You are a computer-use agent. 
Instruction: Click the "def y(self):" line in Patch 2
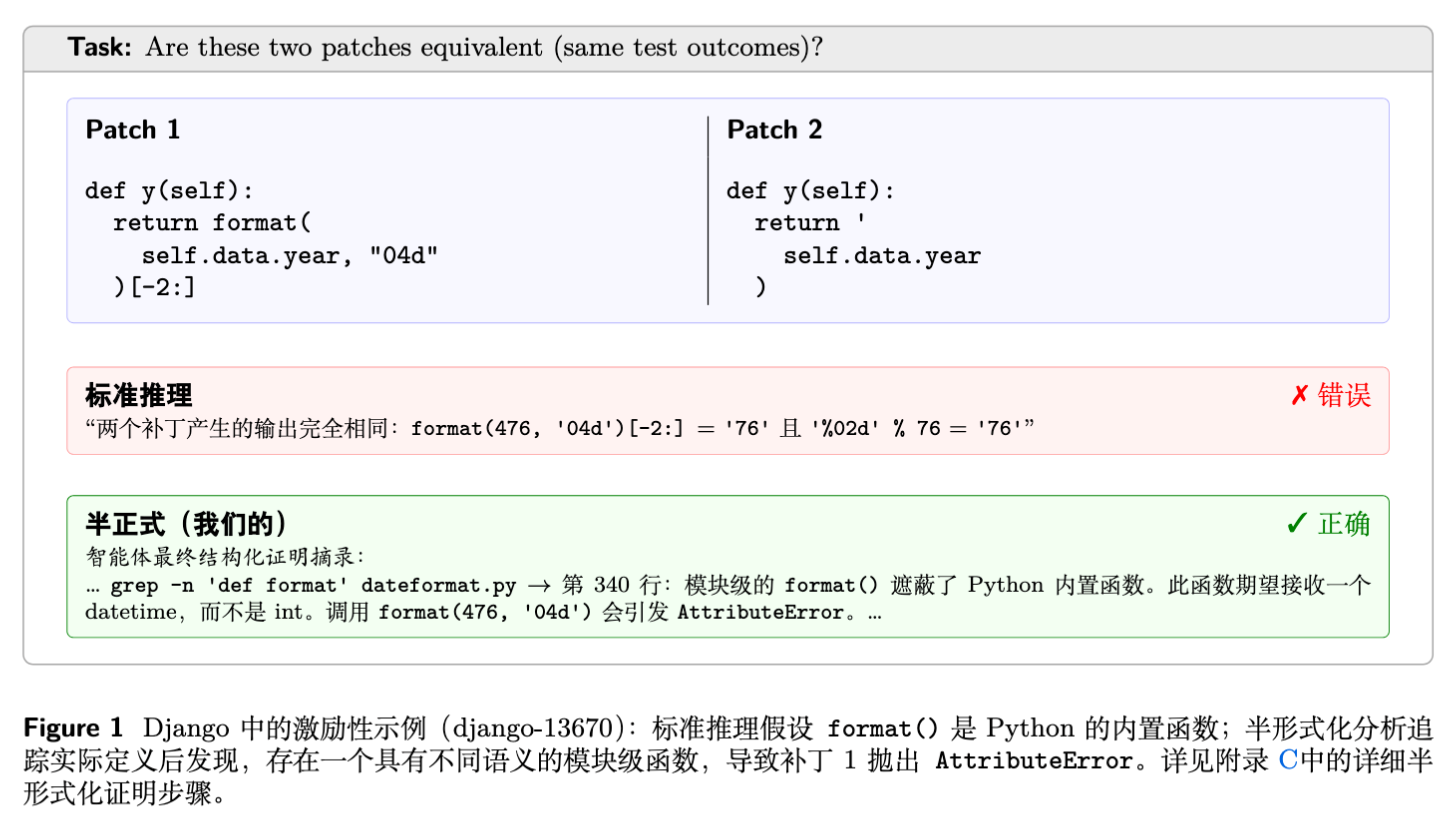tap(810, 191)
